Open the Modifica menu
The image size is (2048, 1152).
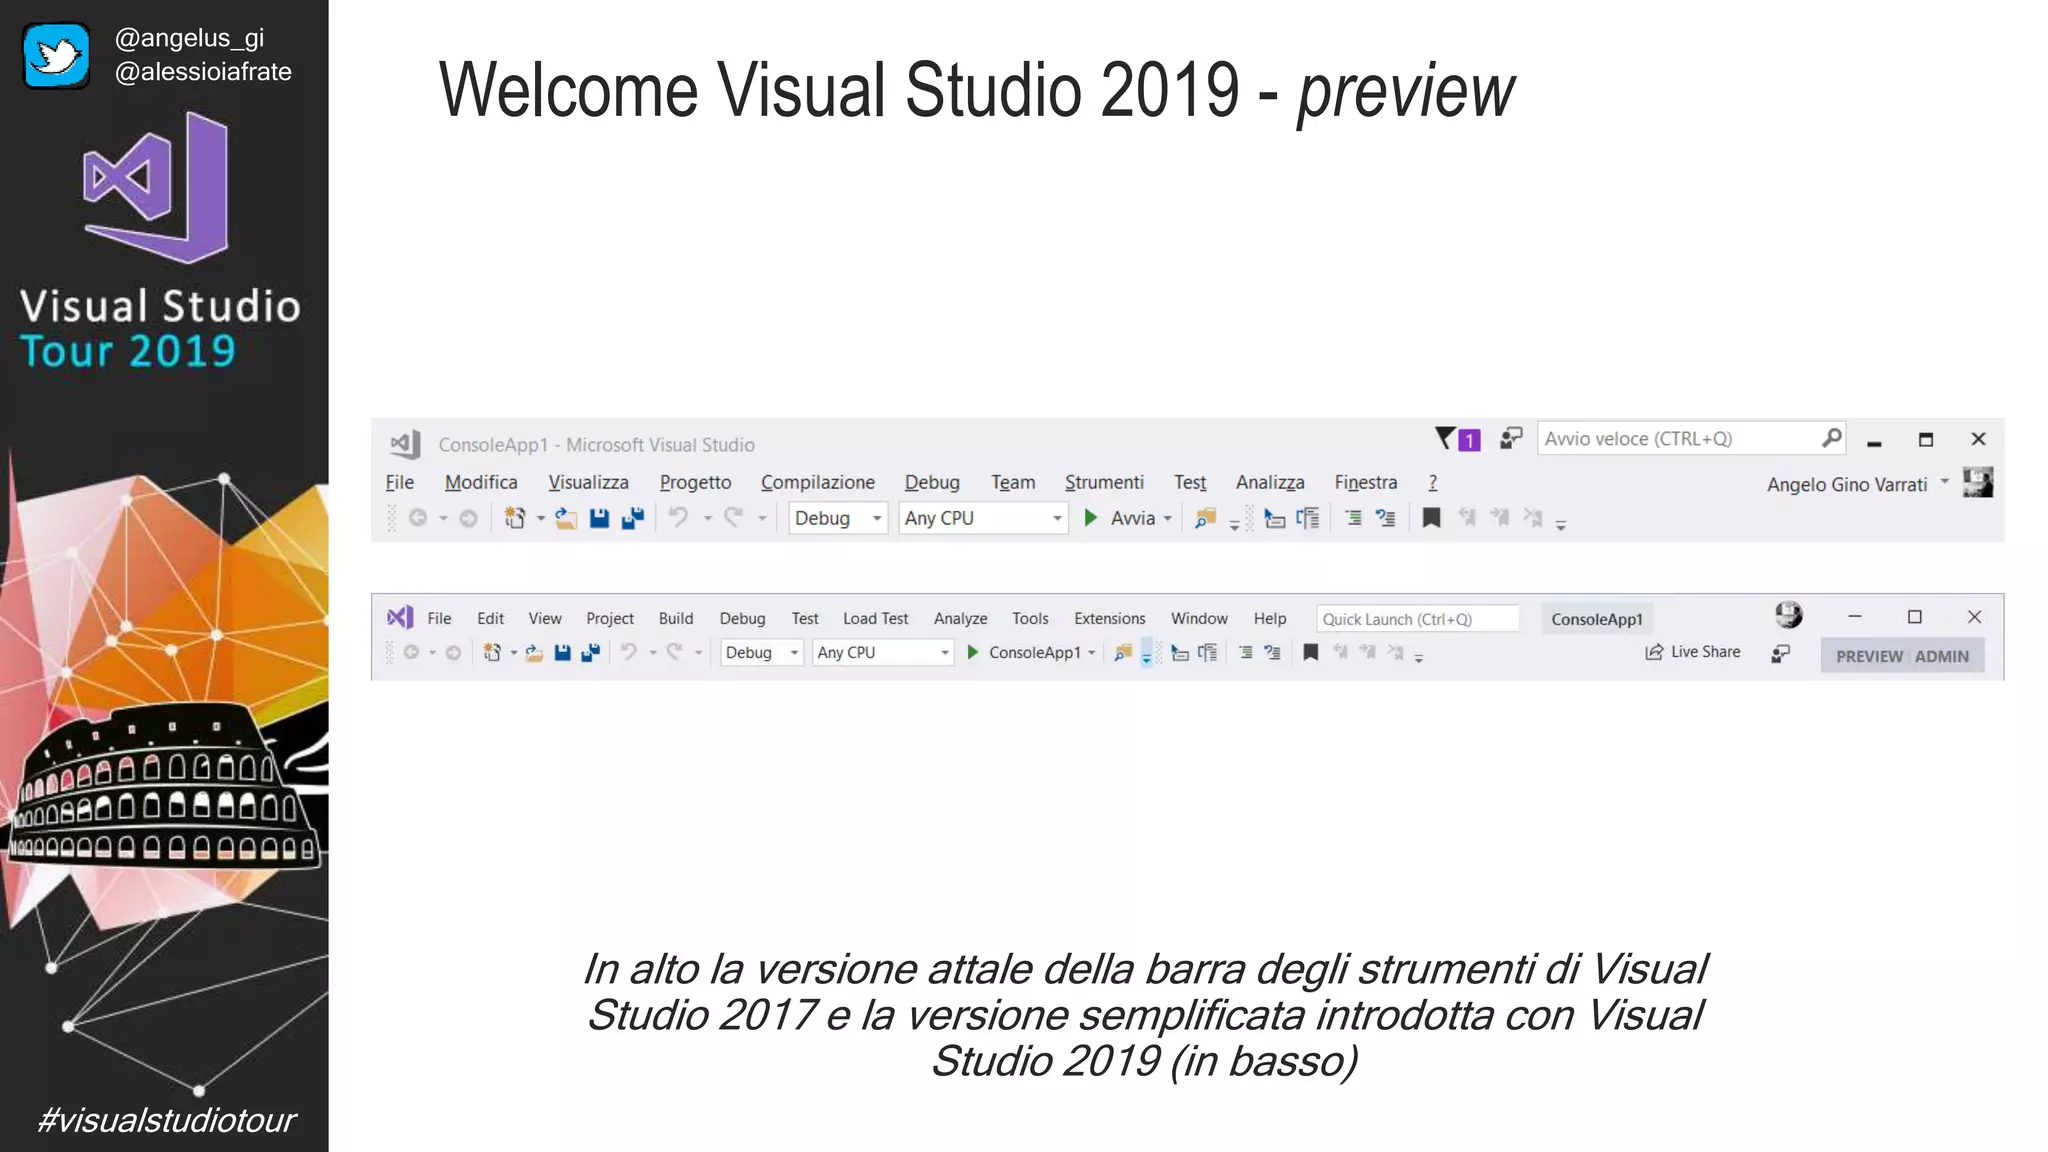pyautogui.click(x=481, y=482)
